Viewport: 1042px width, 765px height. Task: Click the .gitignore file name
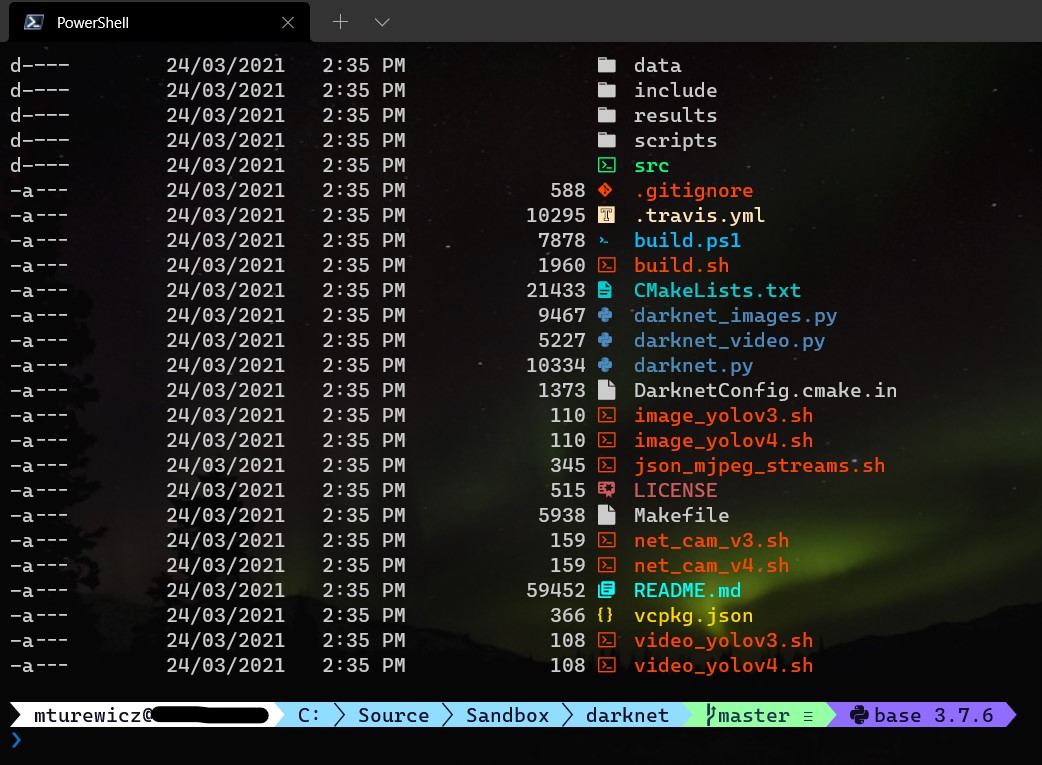(x=694, y=191)
